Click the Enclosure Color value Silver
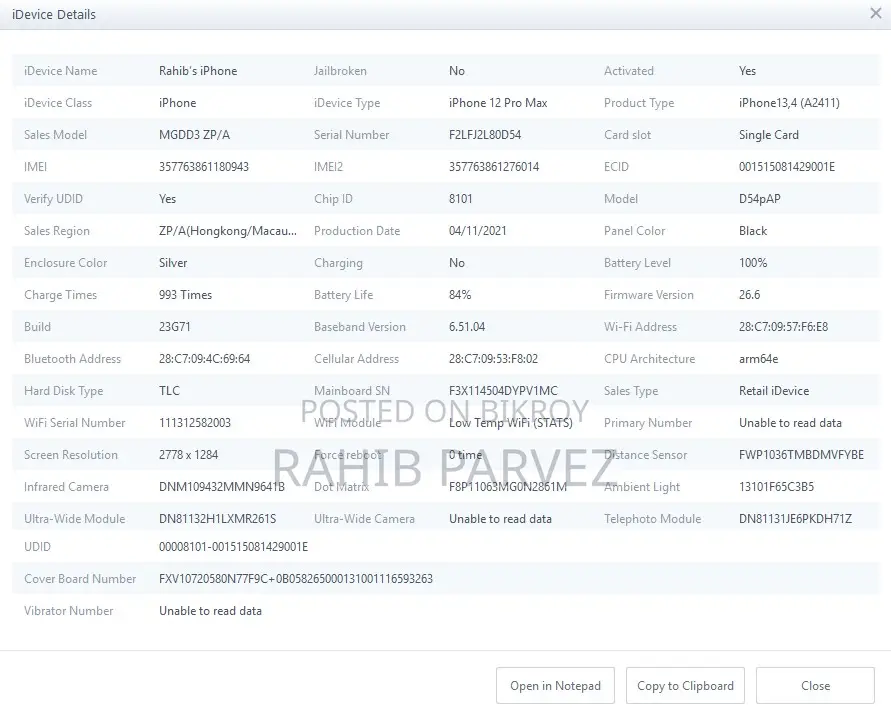This screenshot has width=891, height=708. (x=173, y=263)
